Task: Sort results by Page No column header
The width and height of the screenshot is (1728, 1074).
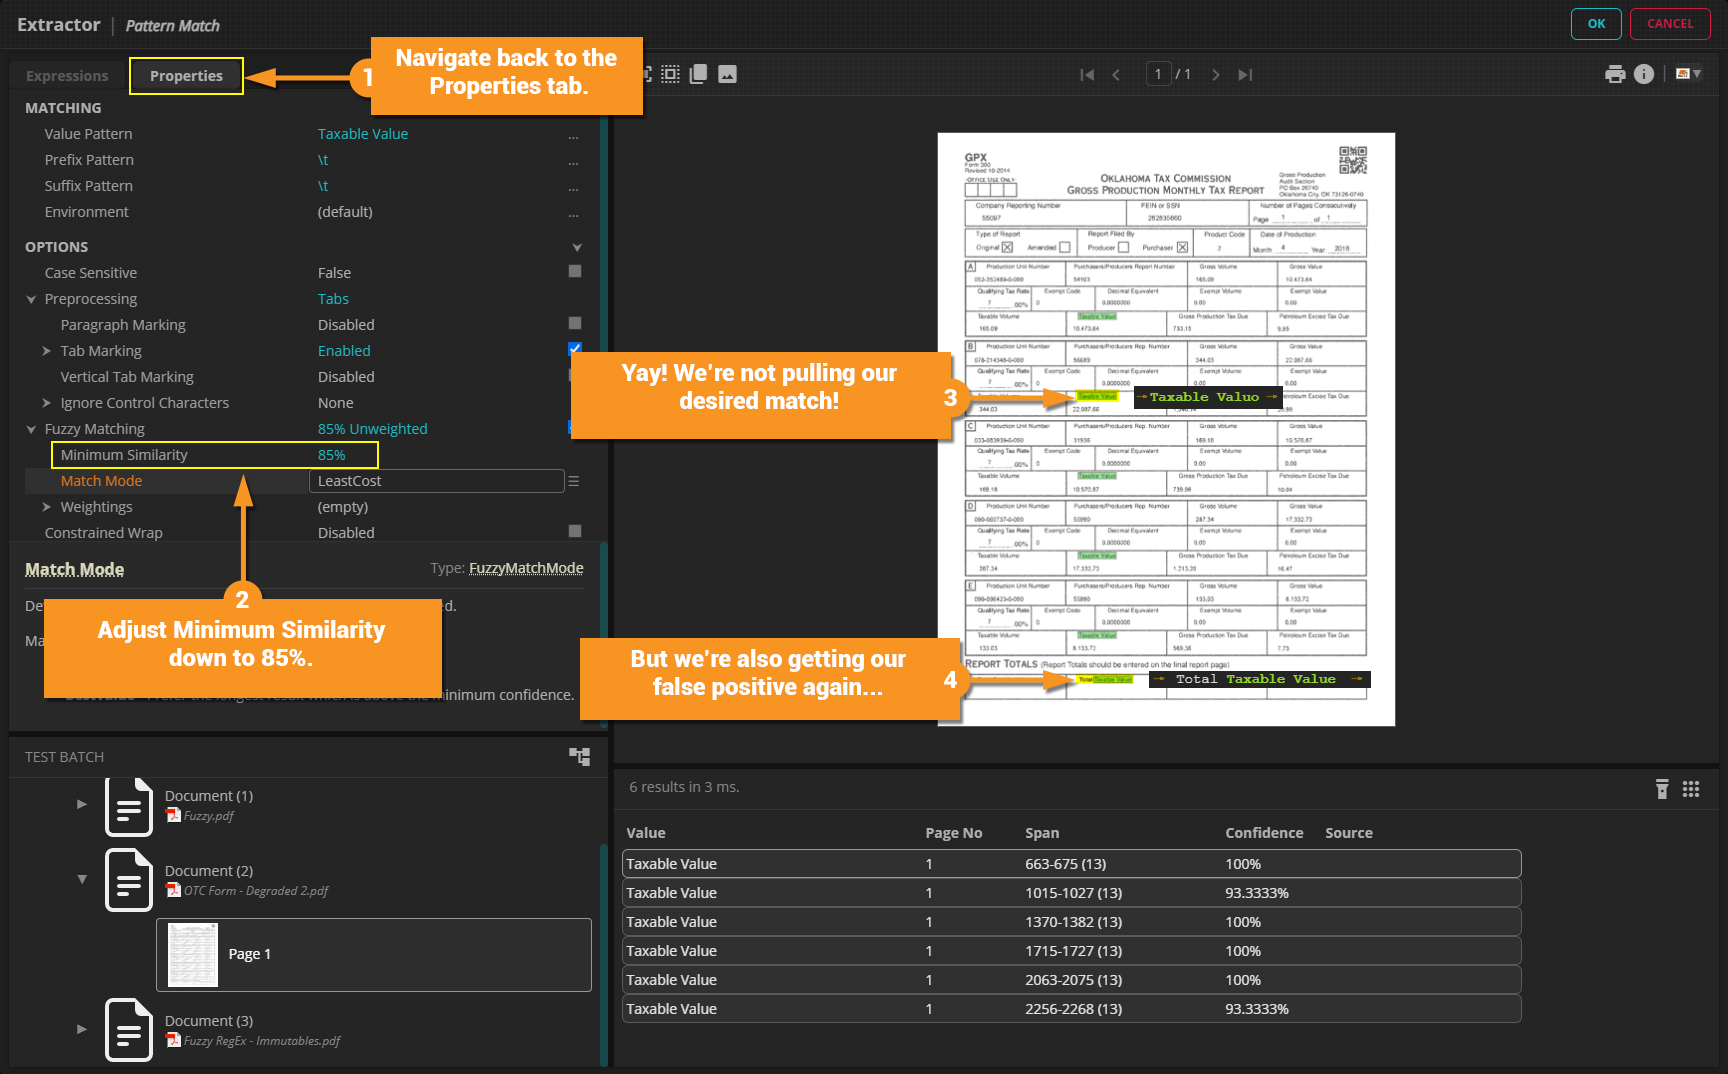Action: [x=954, y=833]
